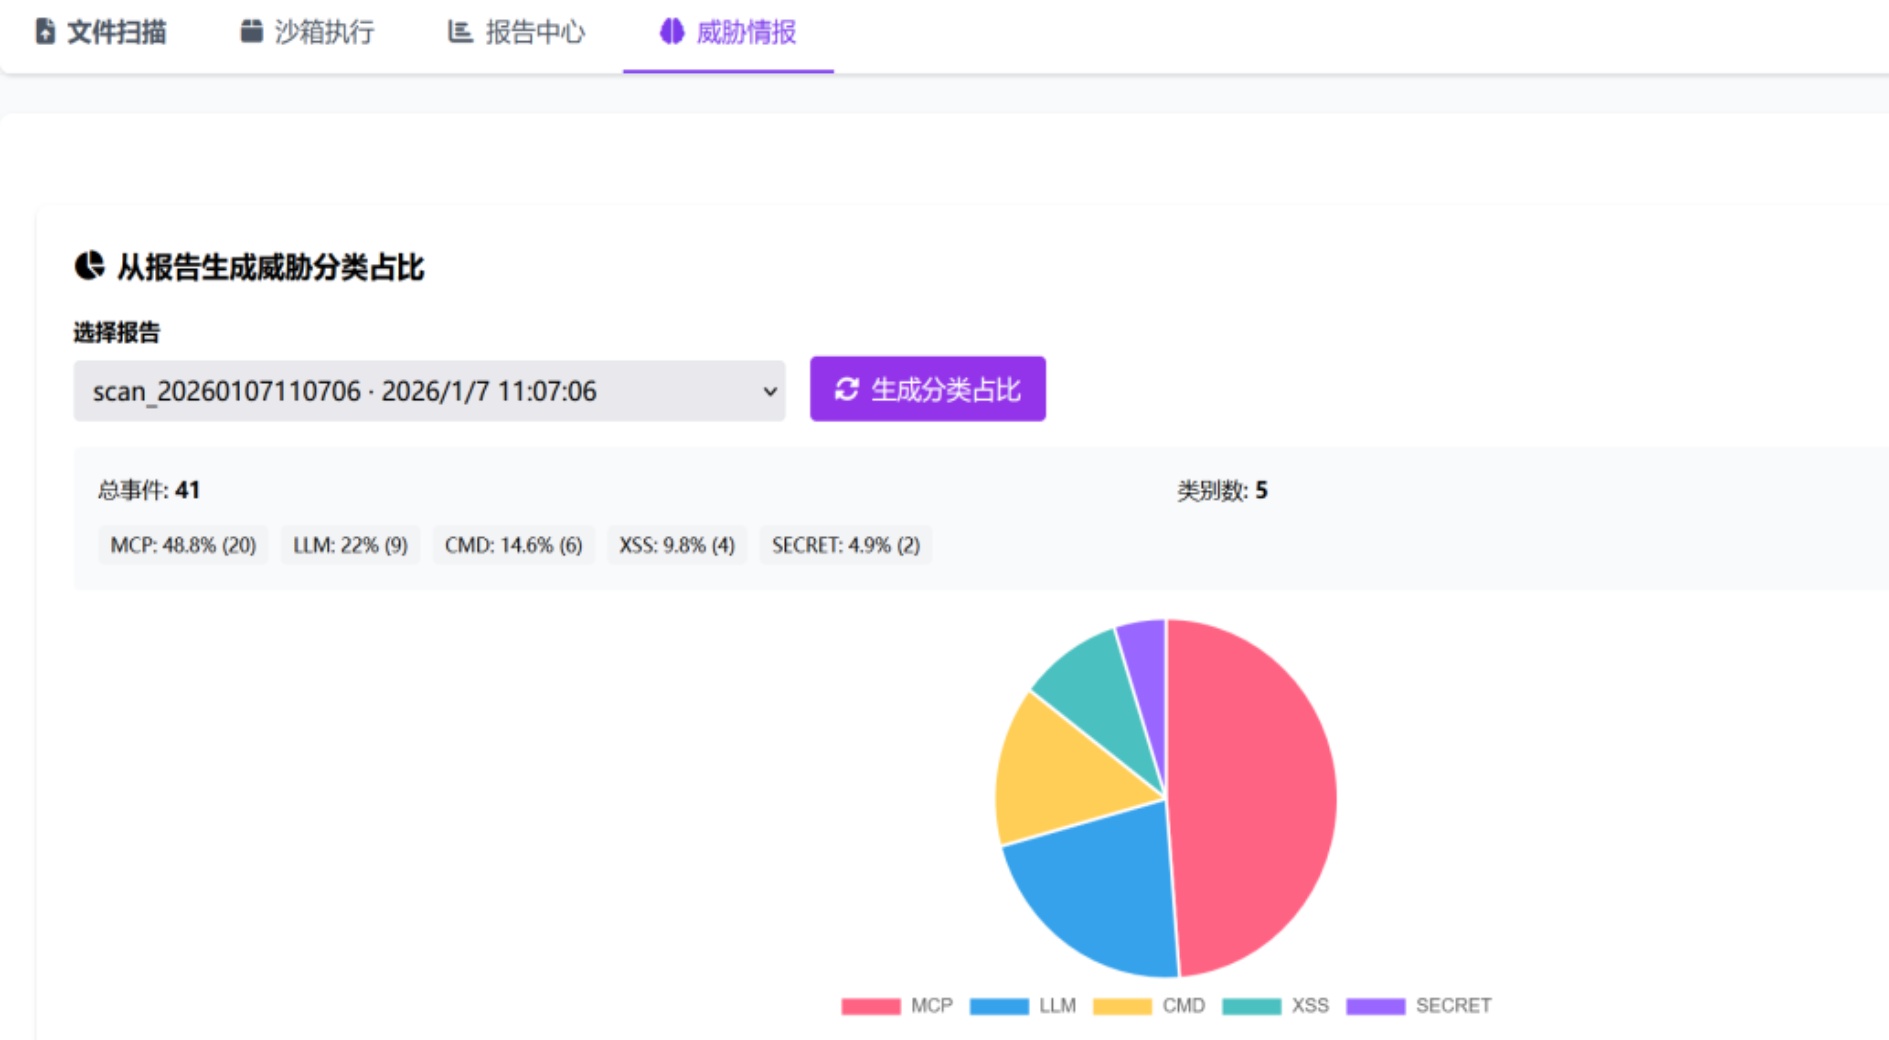Click the sandbox execution box icon
1889x1040 pixels.
251,32
